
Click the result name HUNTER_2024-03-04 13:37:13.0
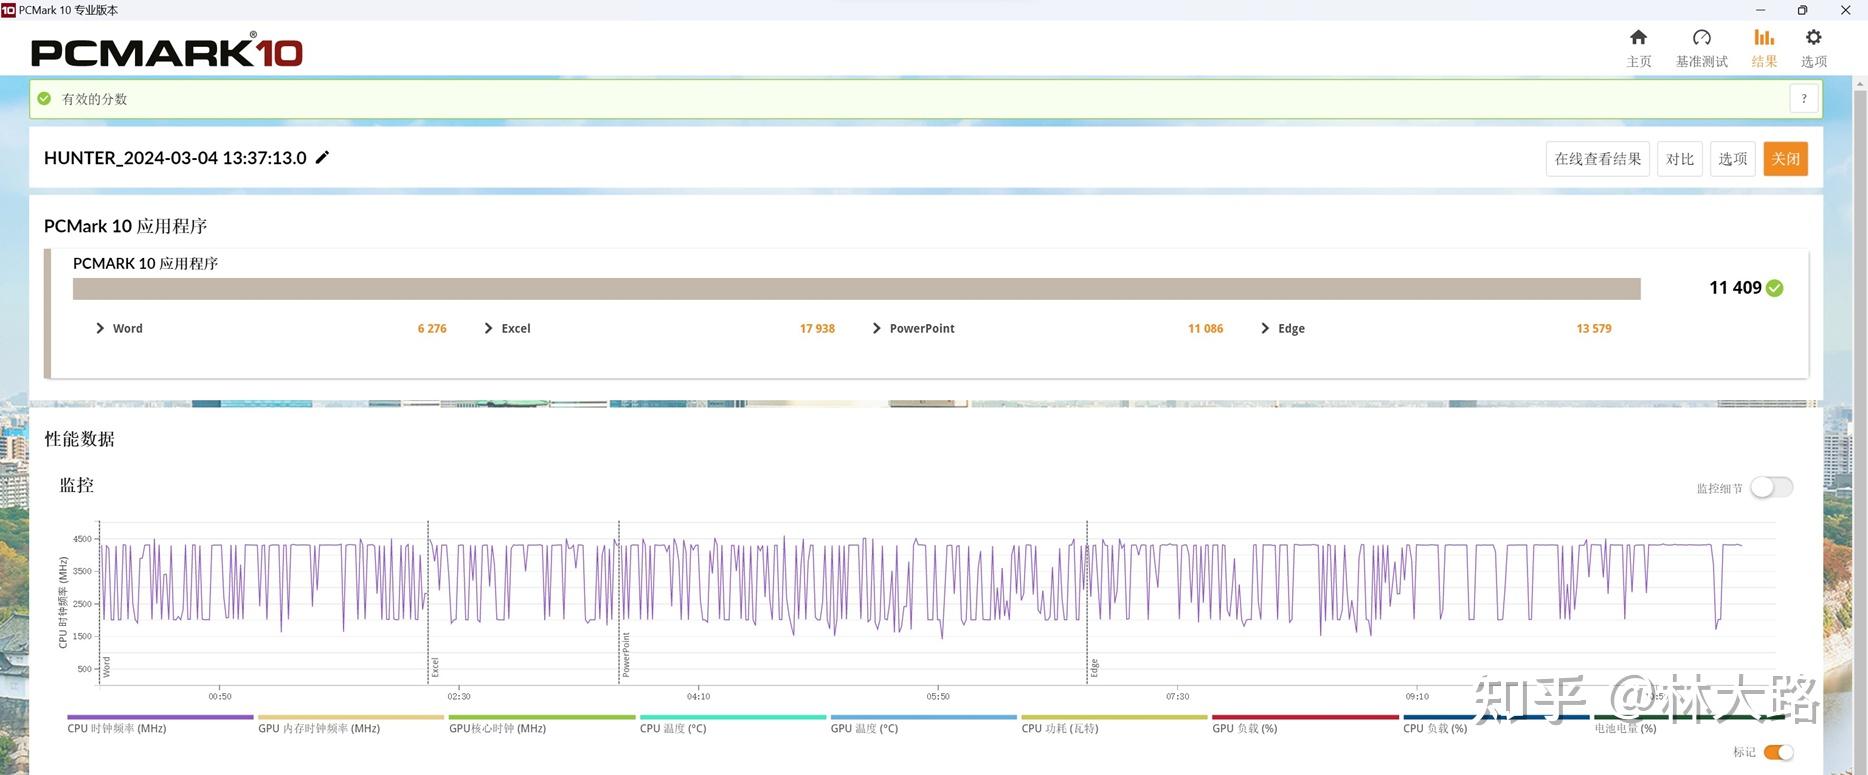(x=175, y=158)
